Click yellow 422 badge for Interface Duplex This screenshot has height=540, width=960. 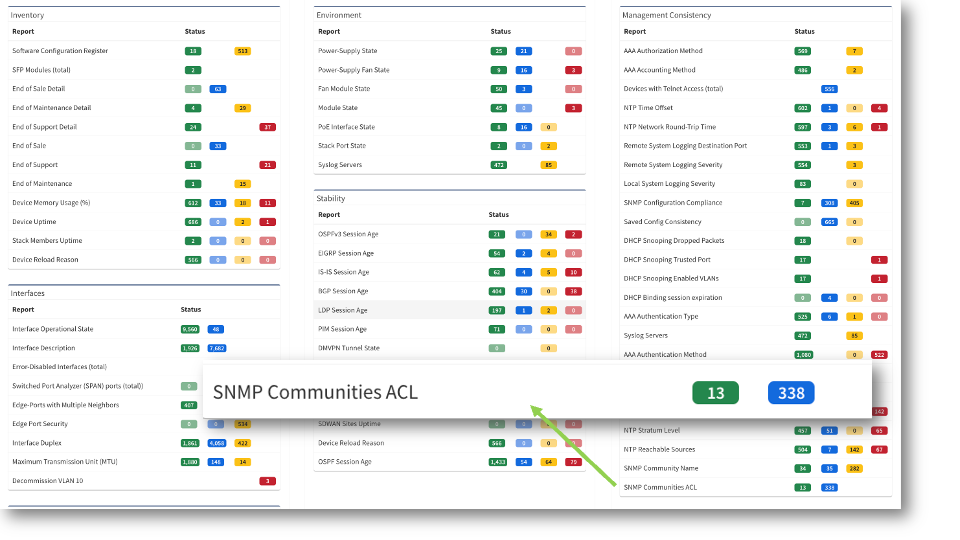[242, 443]
